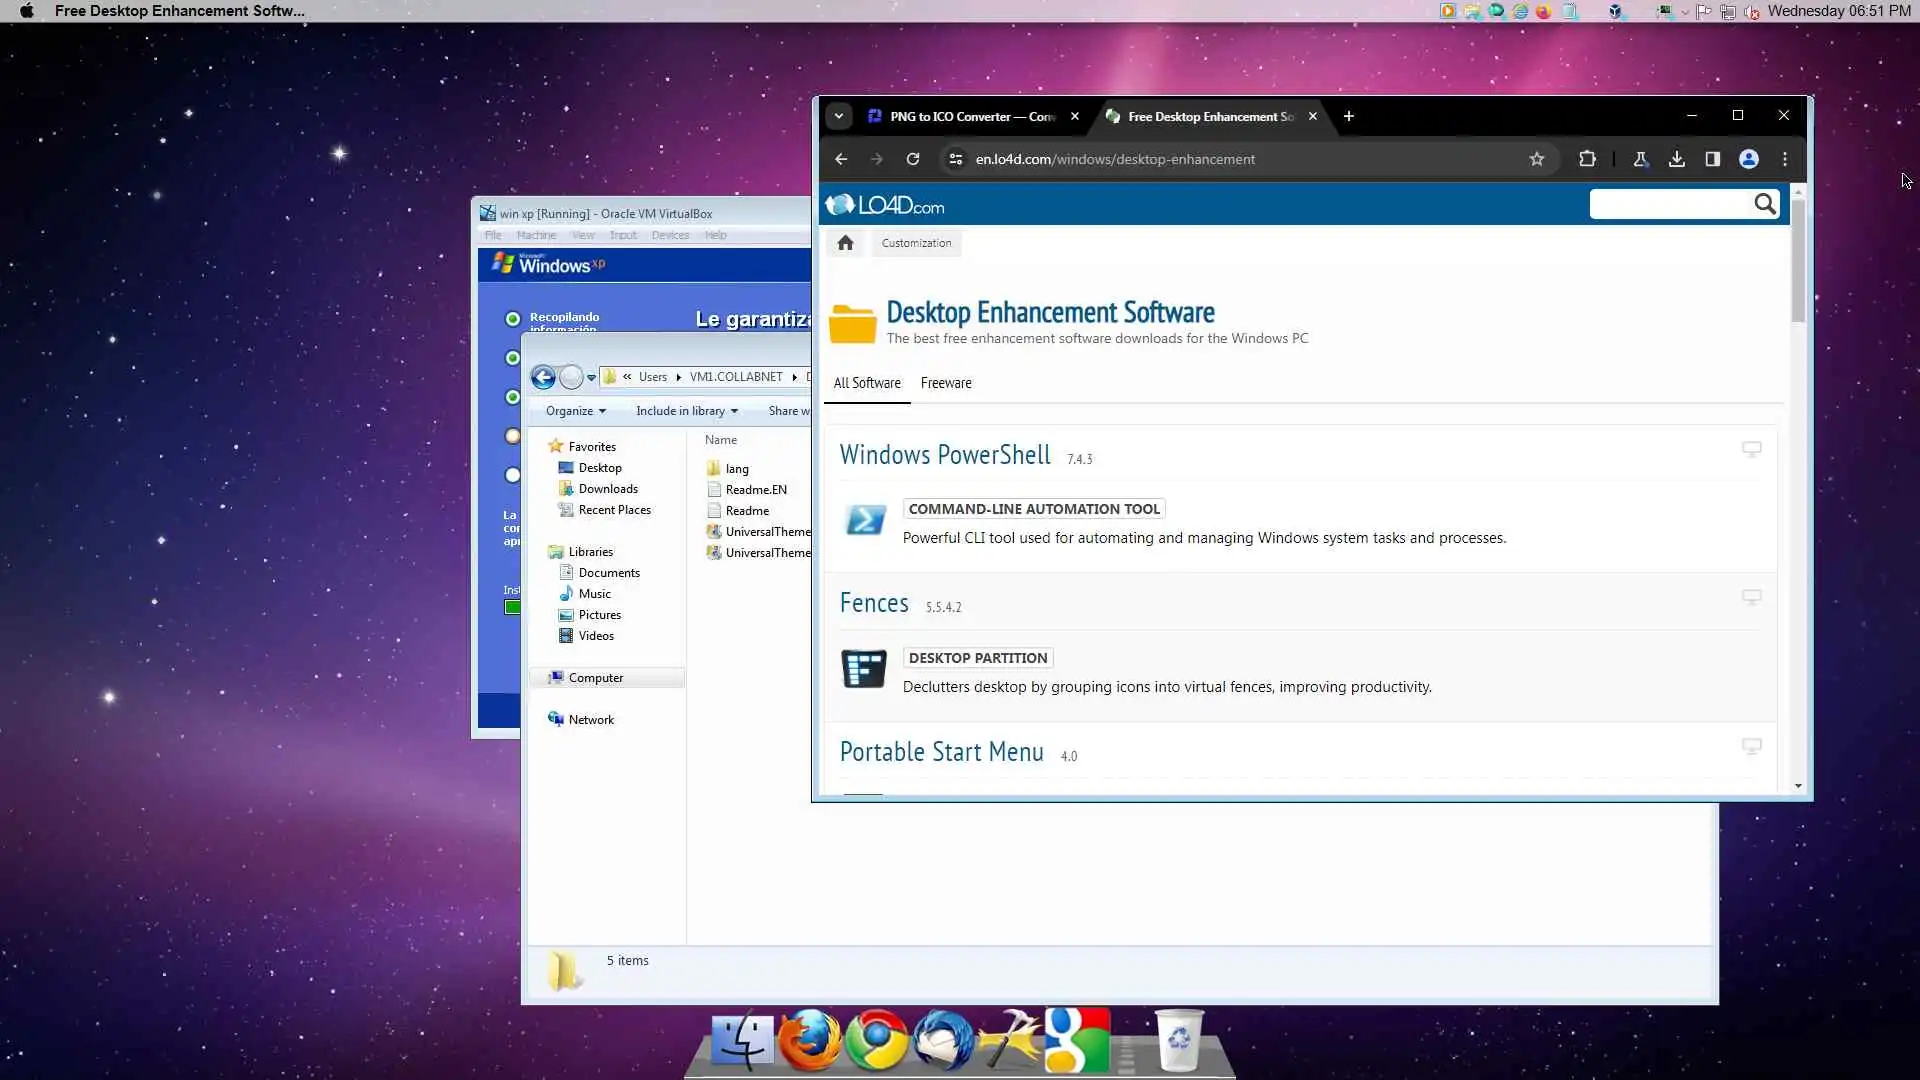Open the Fences software link
Viewport: 1920px width, 1080px height.
tap(874, 604)
